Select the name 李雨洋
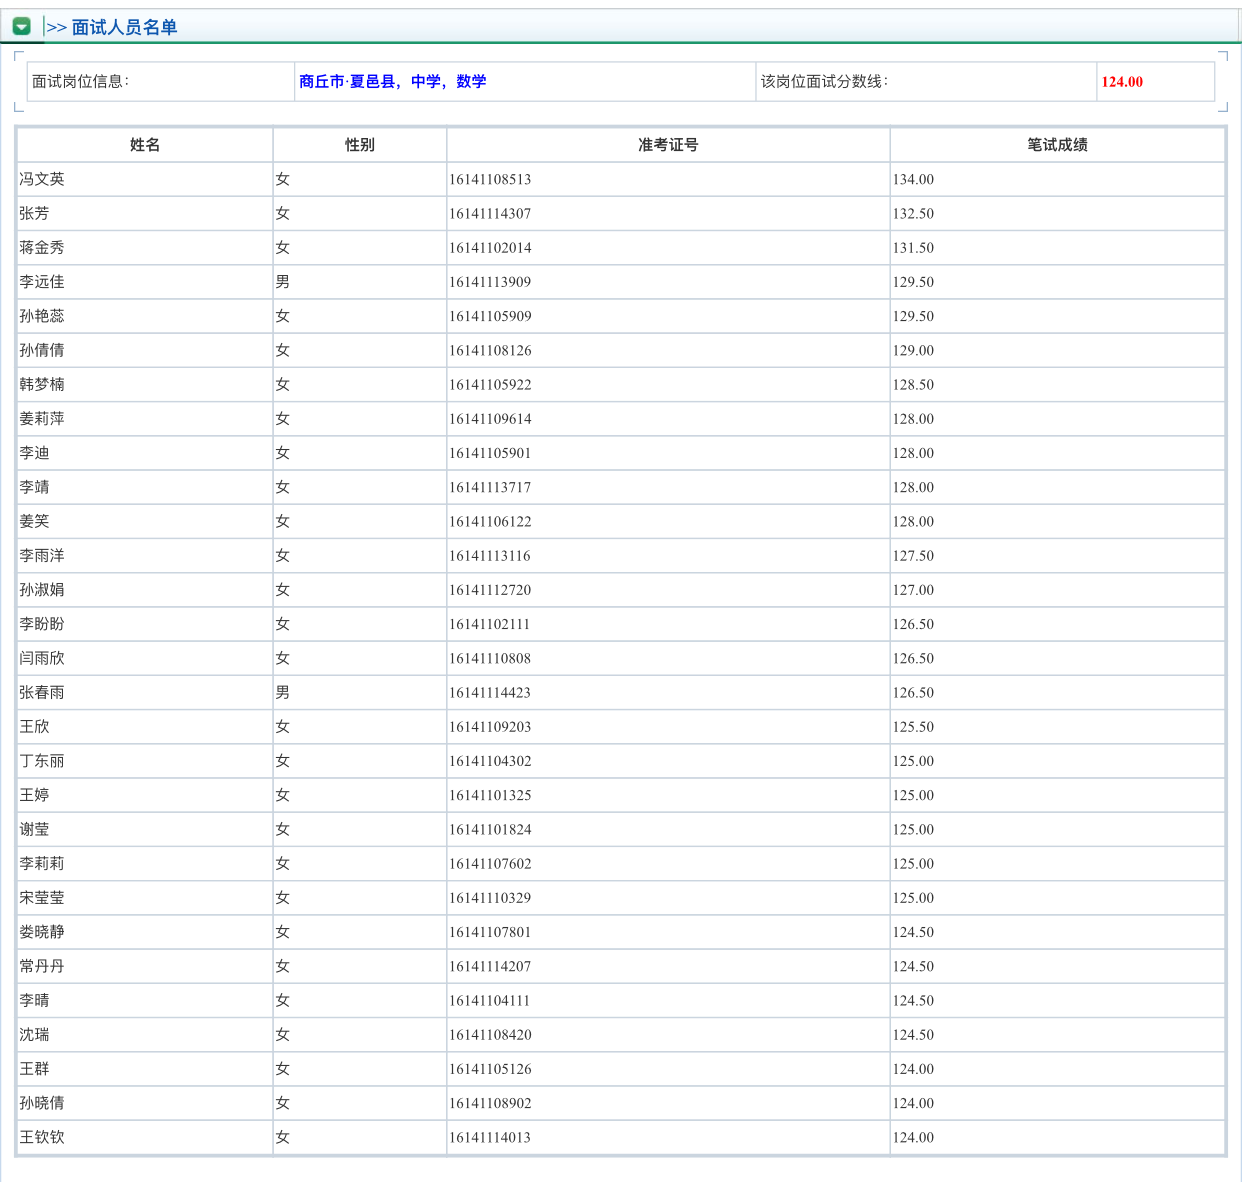The image size is (1242, 1182). [42, 556]
